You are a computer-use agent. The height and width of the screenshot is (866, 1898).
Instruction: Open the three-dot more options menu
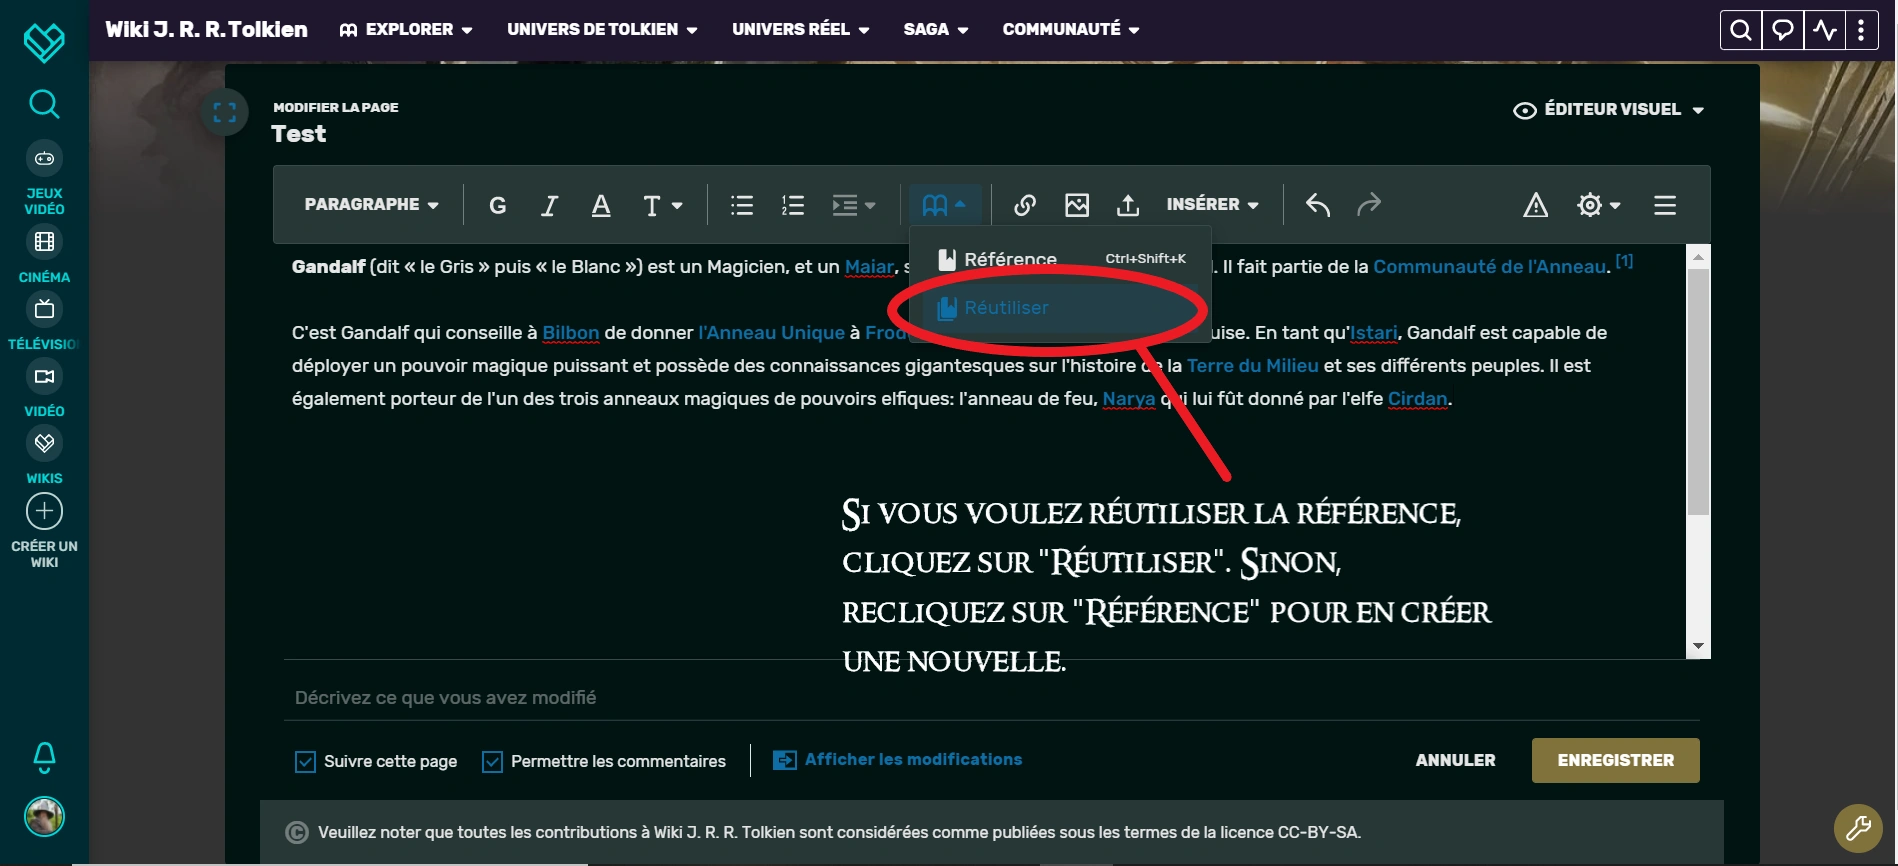coord(1861,30)
